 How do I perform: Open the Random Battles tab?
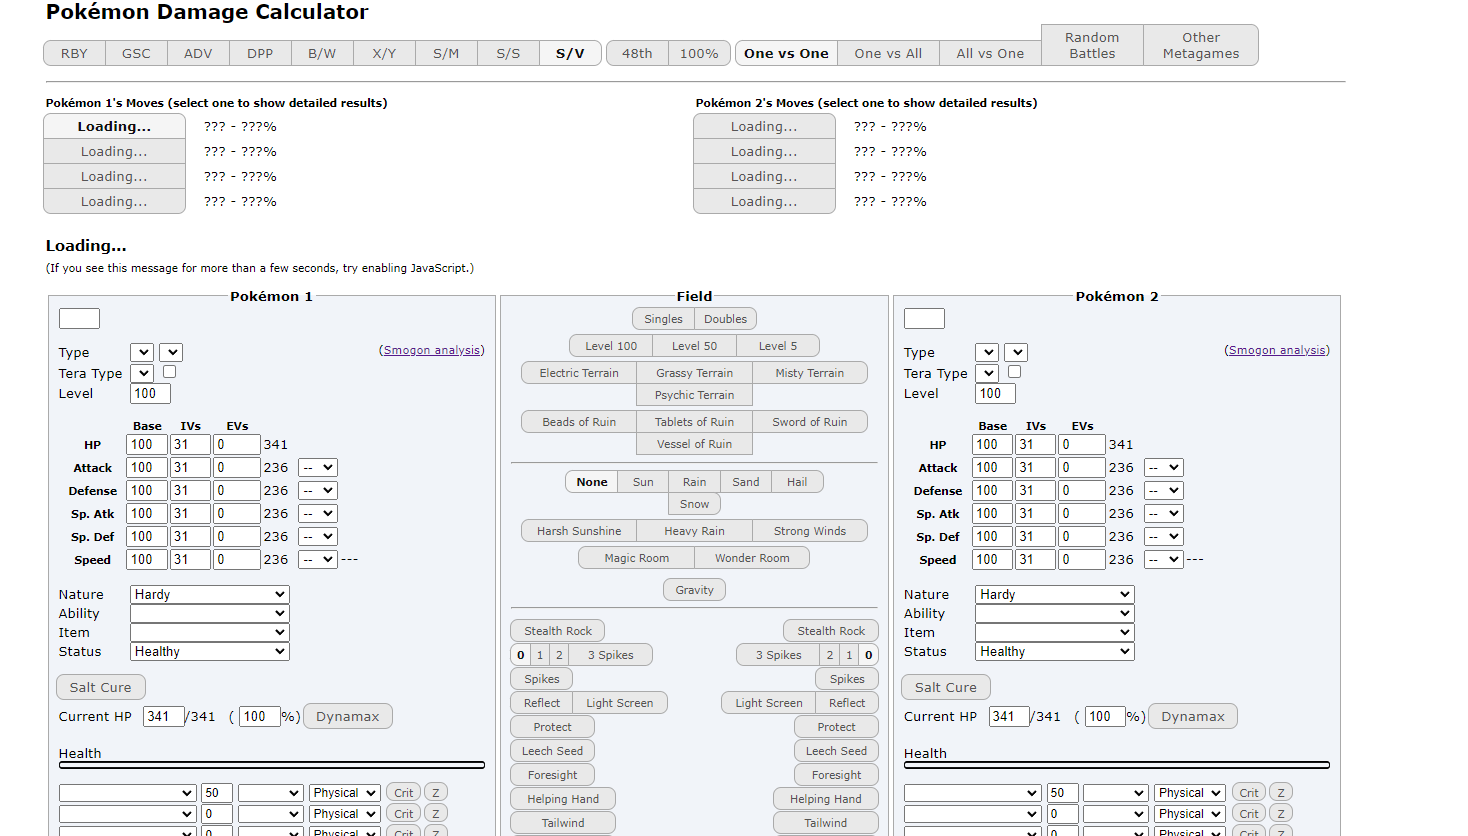(1092, 45)
